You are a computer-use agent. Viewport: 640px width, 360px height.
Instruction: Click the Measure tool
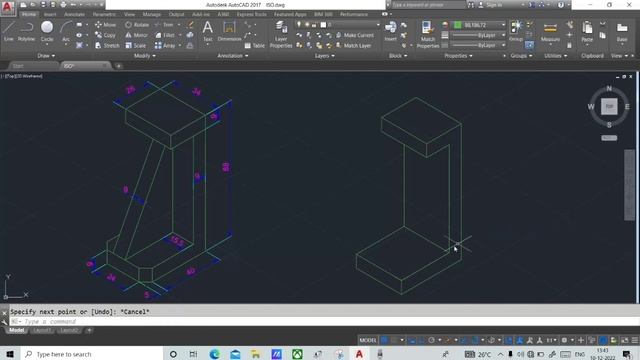click(550, 31)
